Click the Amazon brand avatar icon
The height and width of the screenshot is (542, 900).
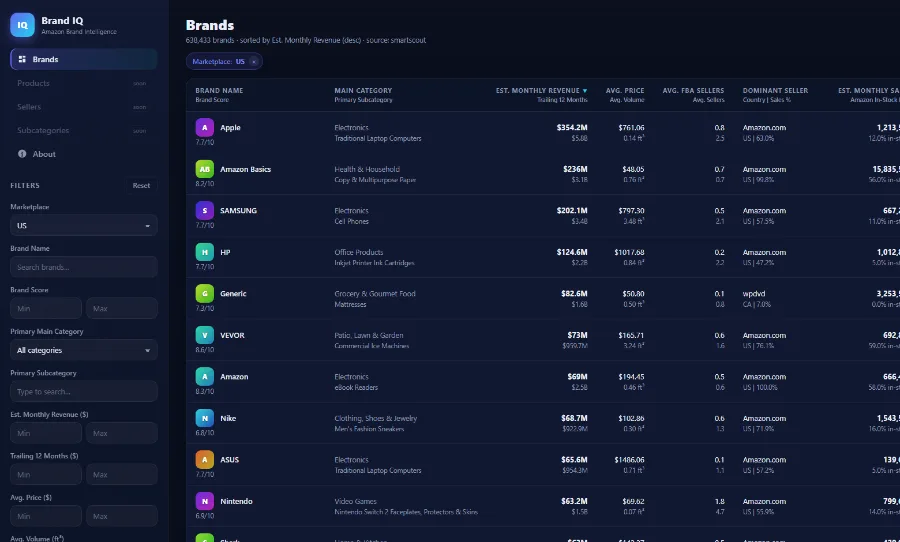point(205,377)
